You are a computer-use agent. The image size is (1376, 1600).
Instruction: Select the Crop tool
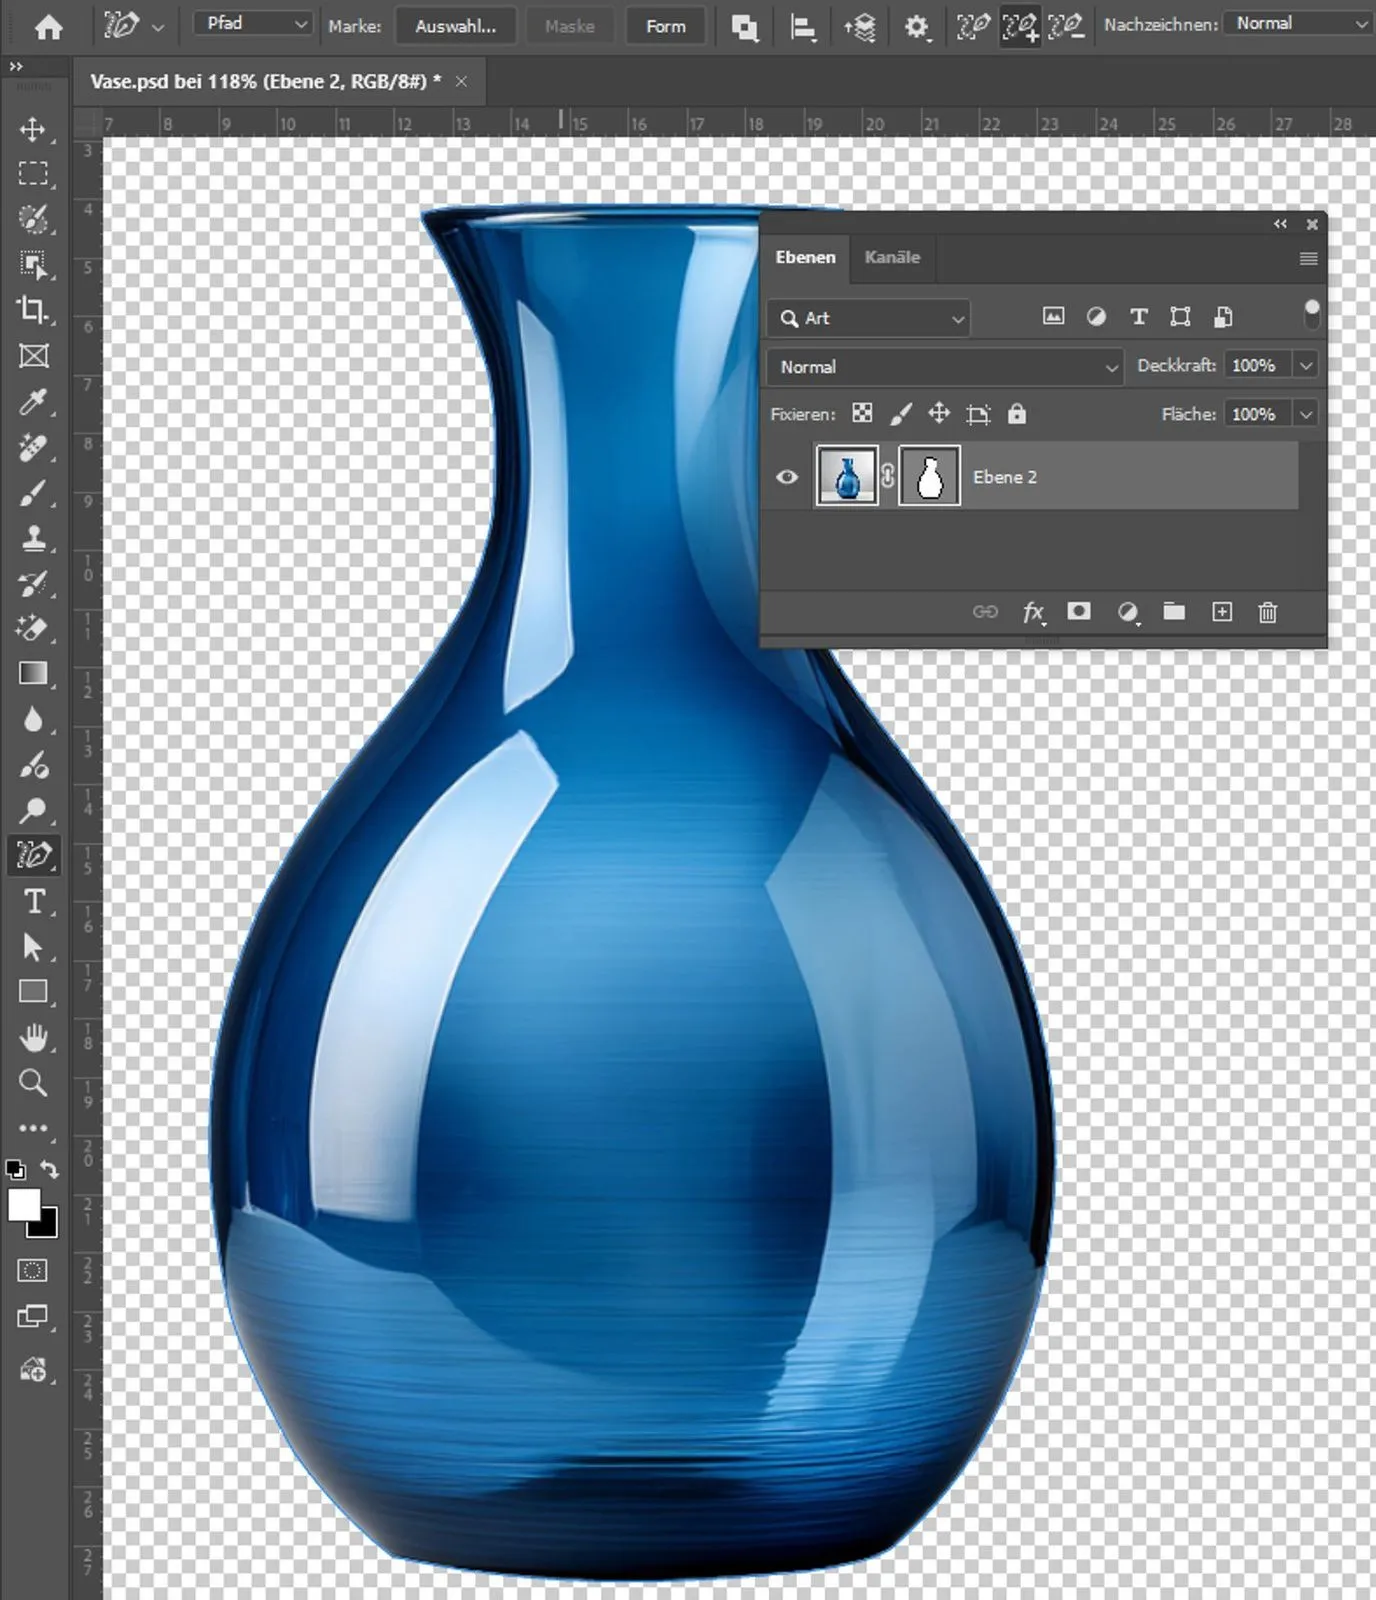point(33,310)
